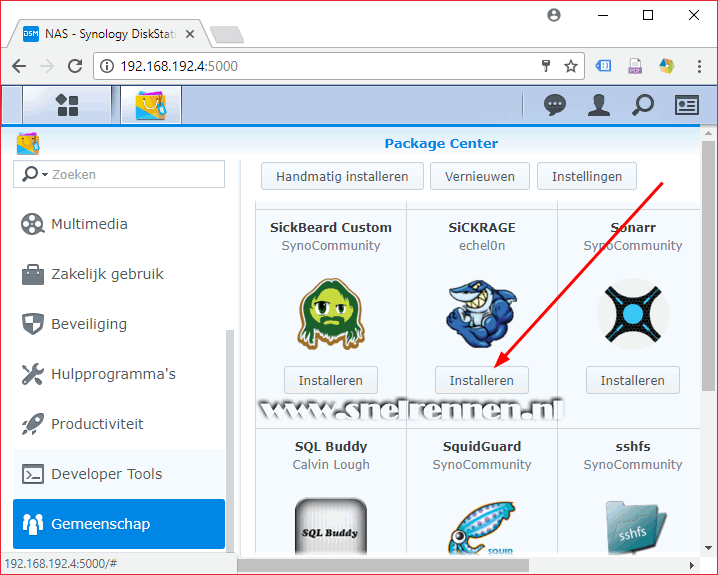
Task: Select Productiviteit category
Action: pos(119,424)
